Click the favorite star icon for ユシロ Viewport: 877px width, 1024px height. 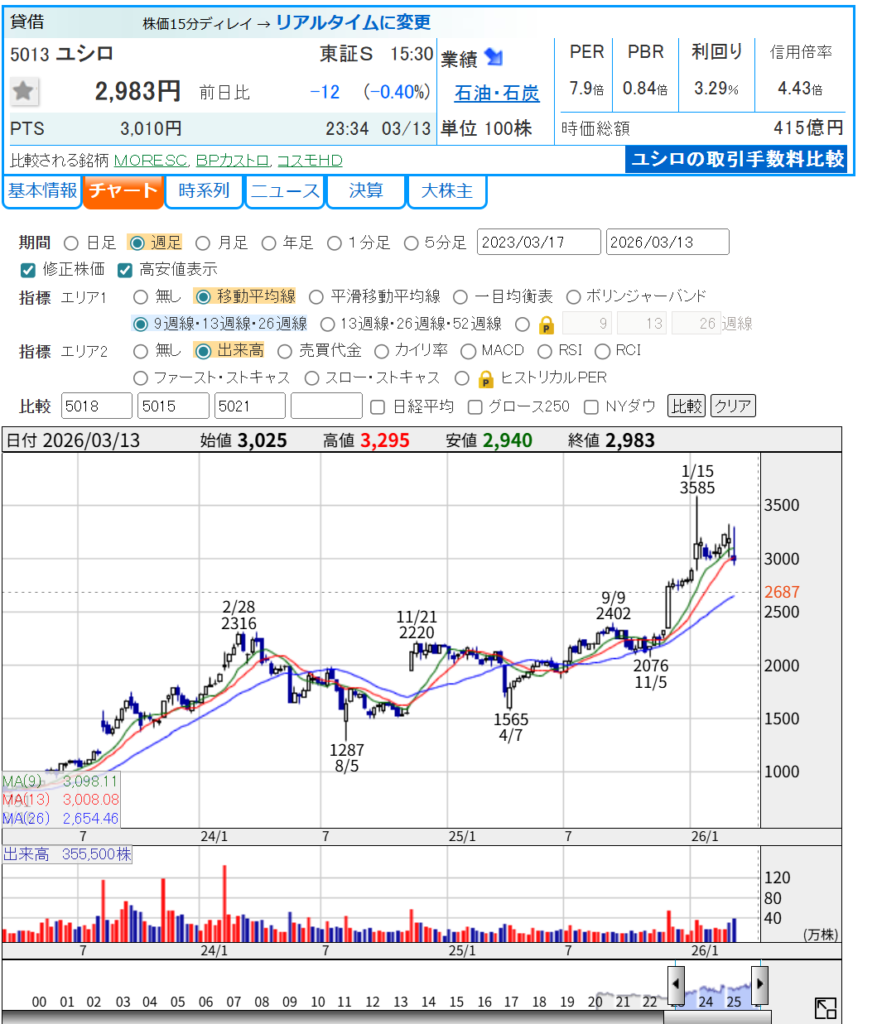click(x=24, y=92)
